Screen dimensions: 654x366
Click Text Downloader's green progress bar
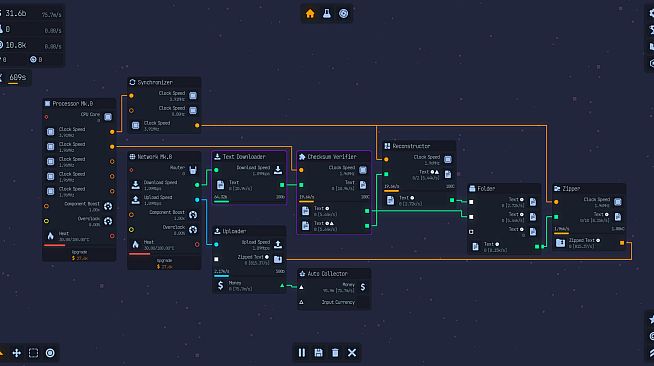click(221, 201)
